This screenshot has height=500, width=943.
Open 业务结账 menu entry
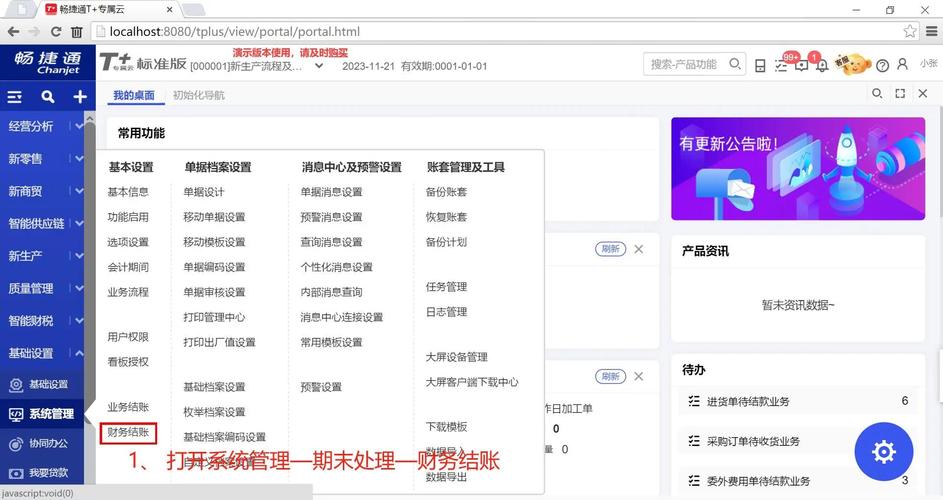click(x=128, y=407)
